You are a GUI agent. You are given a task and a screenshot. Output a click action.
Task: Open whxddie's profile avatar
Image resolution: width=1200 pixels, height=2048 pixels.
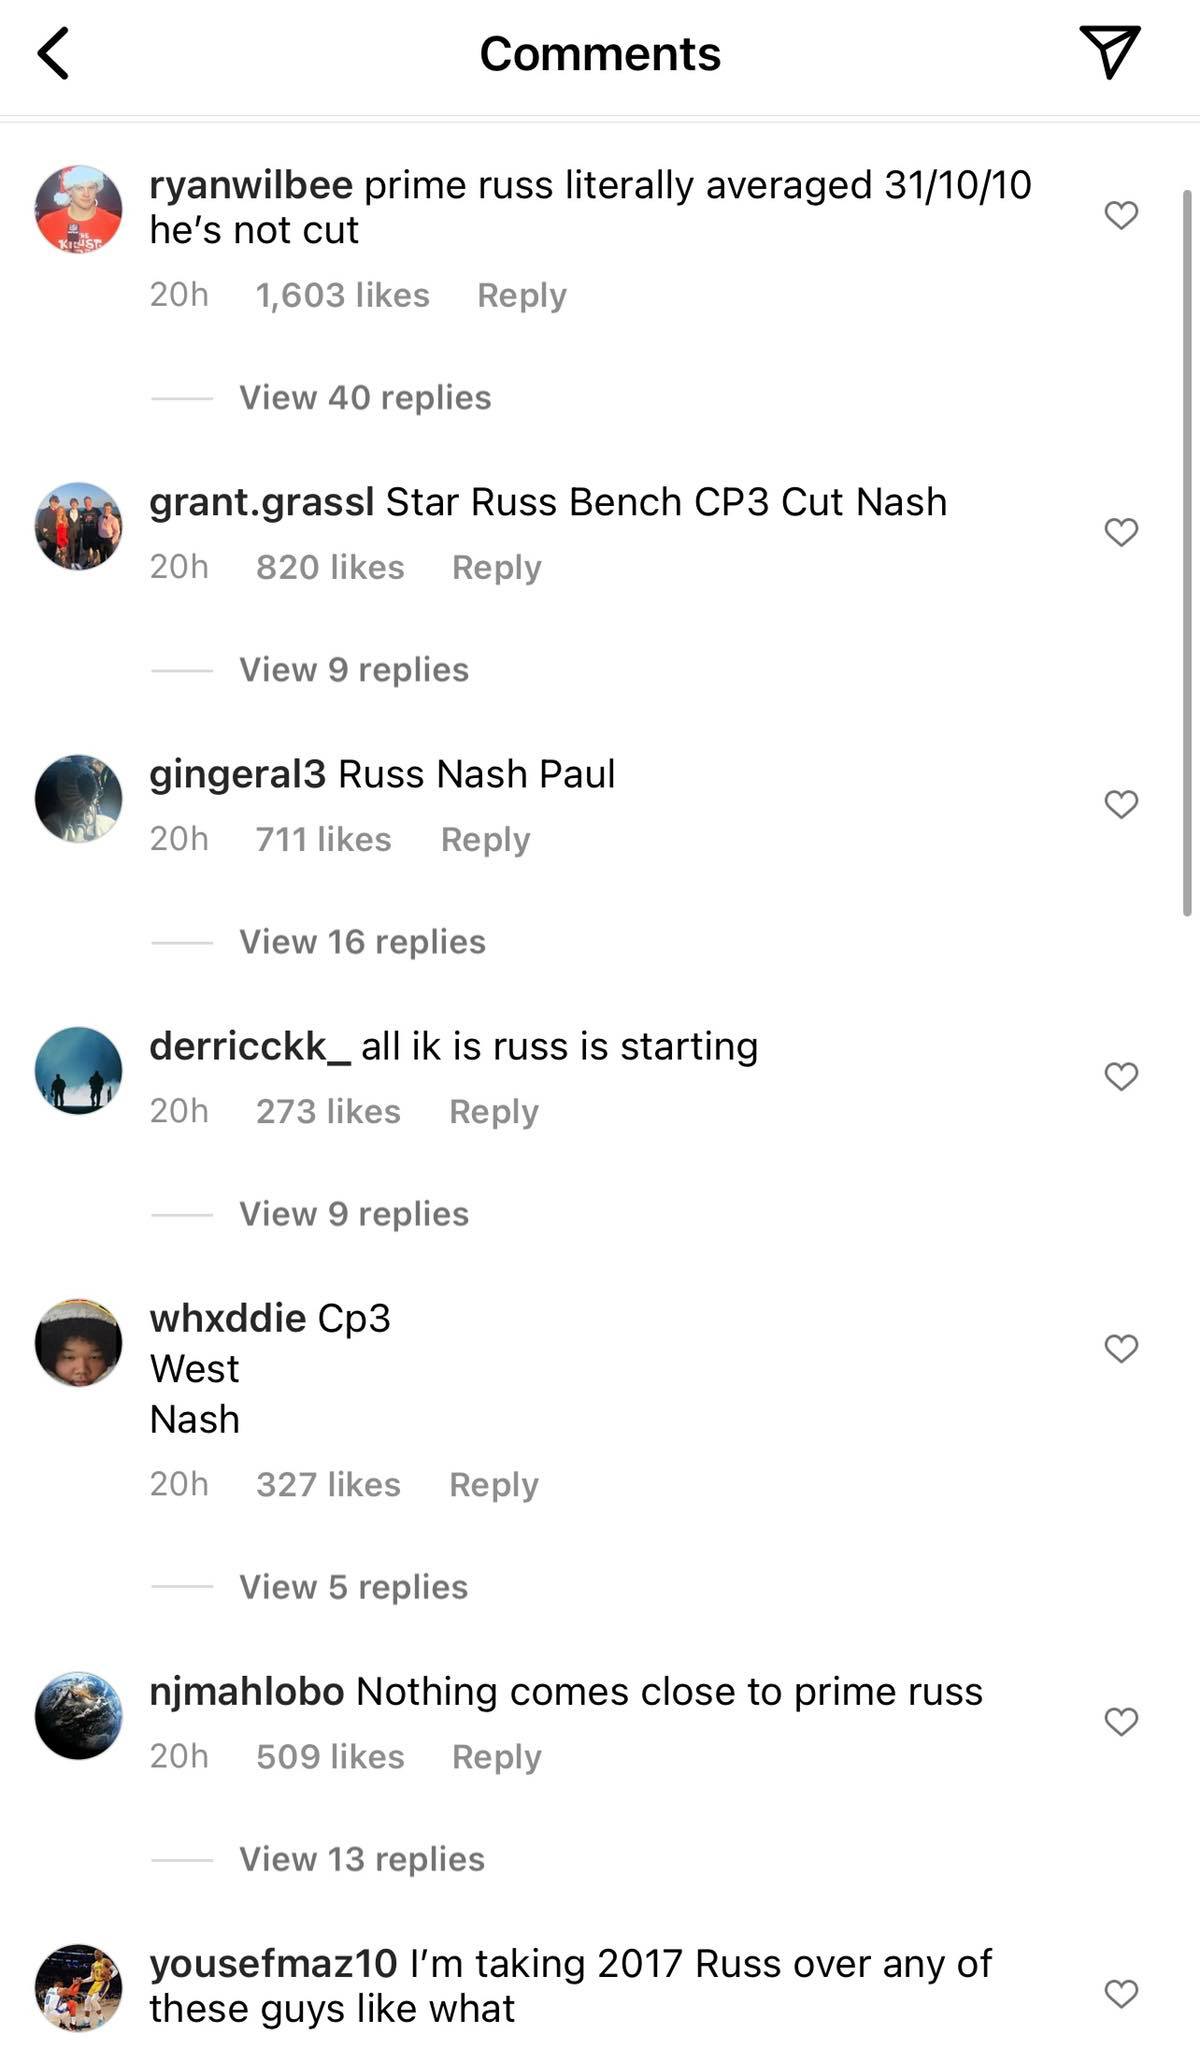coord(79,1342)
